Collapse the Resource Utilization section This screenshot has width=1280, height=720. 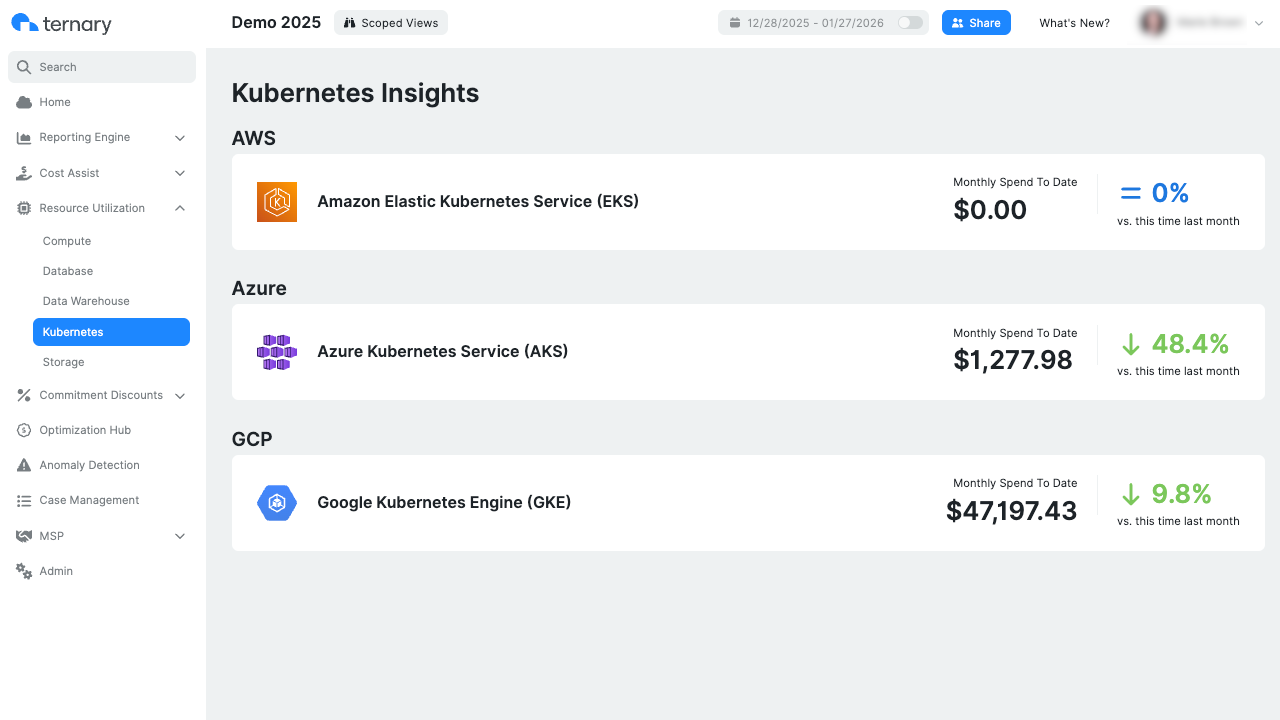tap(180, 208)
